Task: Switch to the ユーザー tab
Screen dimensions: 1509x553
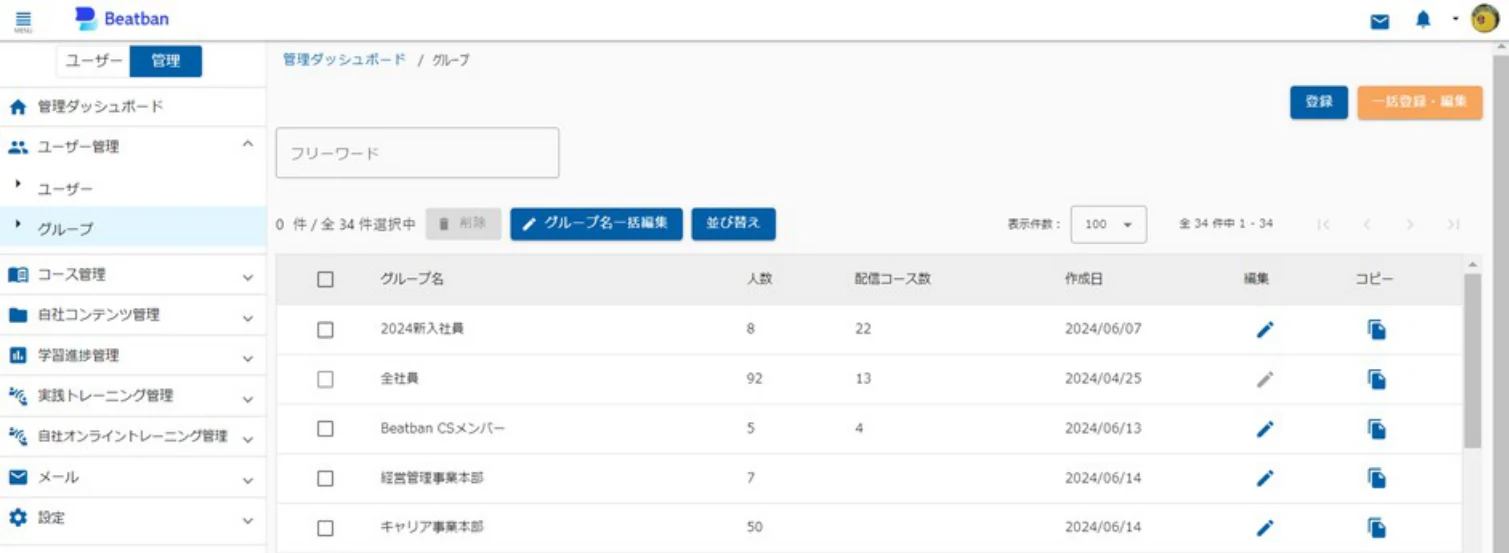Action: (94, 61)
